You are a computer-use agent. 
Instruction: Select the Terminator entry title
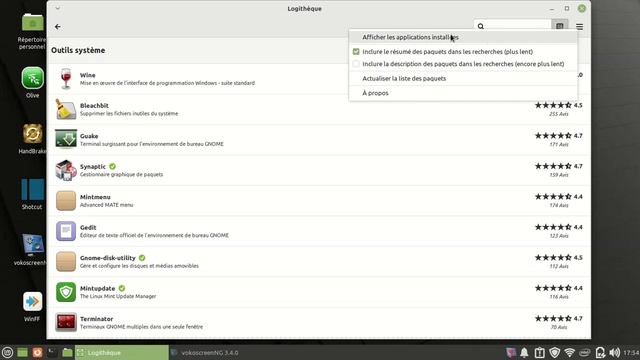96,319
